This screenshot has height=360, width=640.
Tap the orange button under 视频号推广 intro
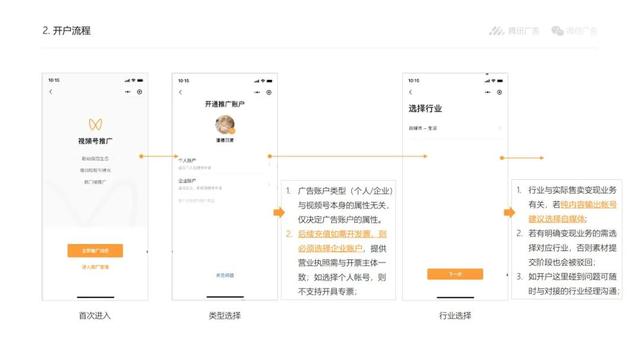[95, 251]
